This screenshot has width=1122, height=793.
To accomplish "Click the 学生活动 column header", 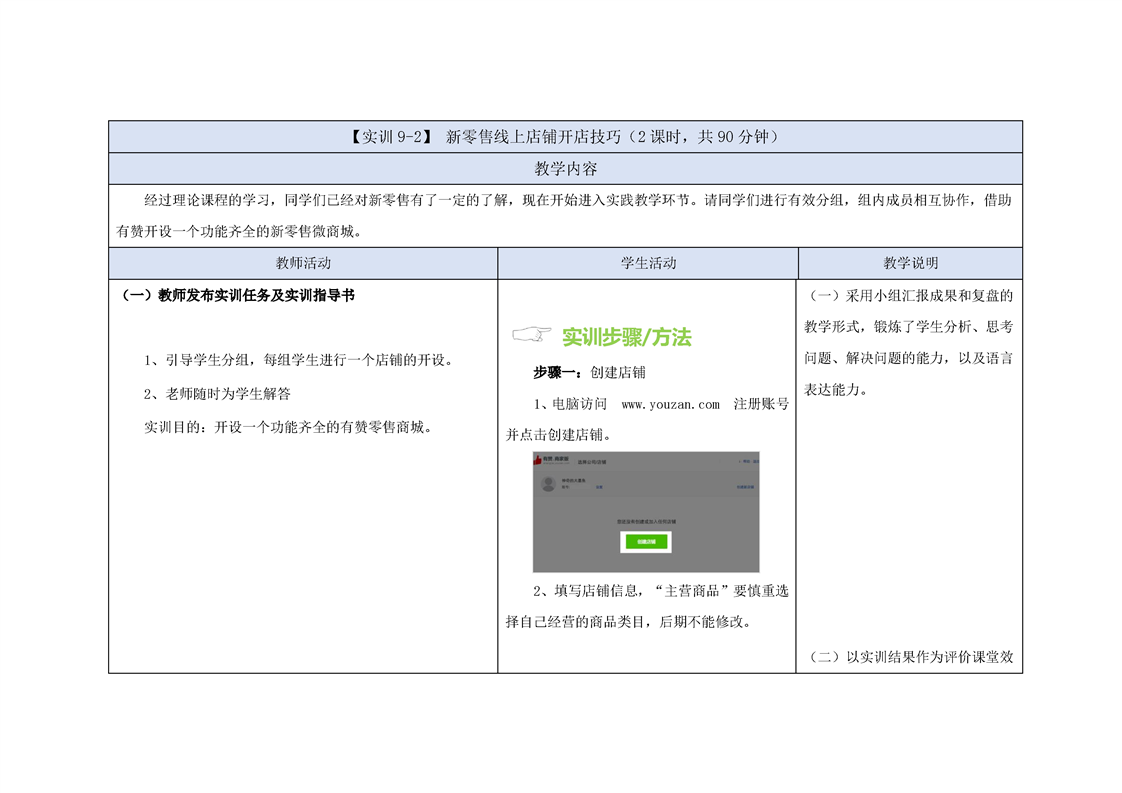I will click(648, 264).
